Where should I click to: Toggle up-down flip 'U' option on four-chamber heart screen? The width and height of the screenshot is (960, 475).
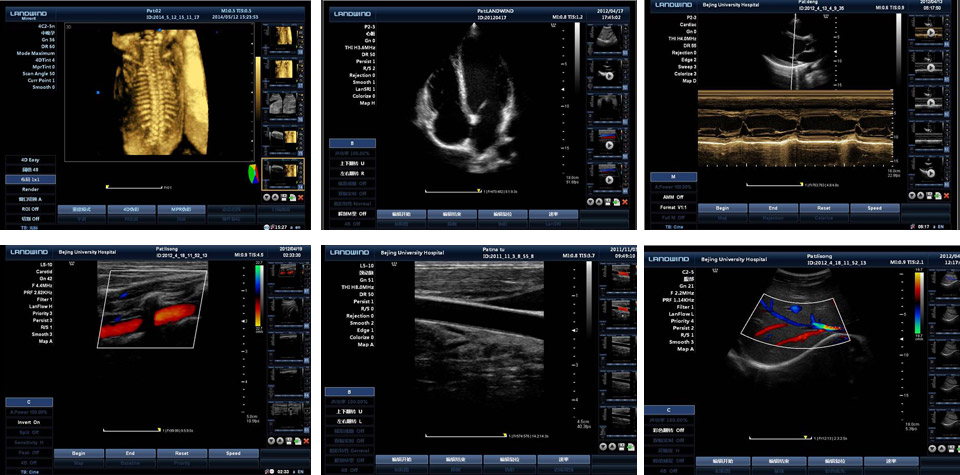[352, 163]
